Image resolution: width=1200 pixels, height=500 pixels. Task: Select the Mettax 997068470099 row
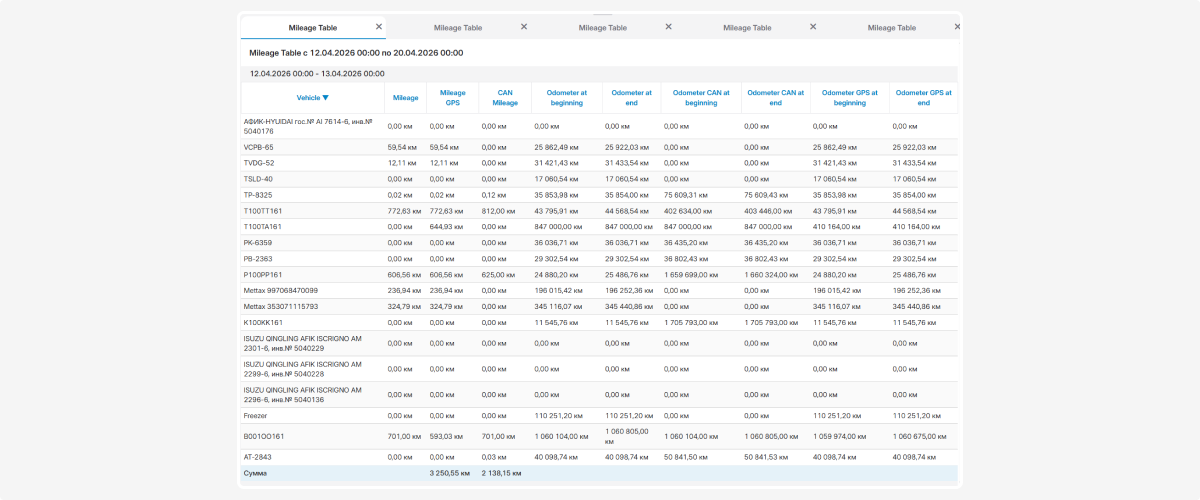click(599, 291)
